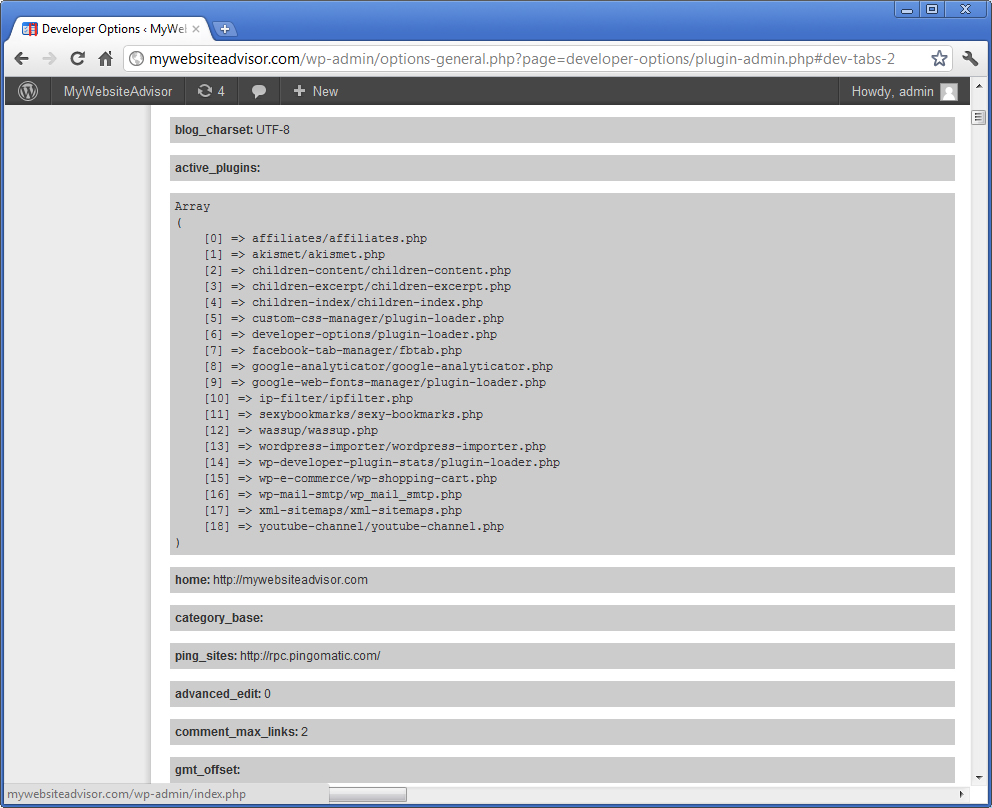992x808 pixels.
Task: Click the admin avatar image
Action: (x=948, y=92)
